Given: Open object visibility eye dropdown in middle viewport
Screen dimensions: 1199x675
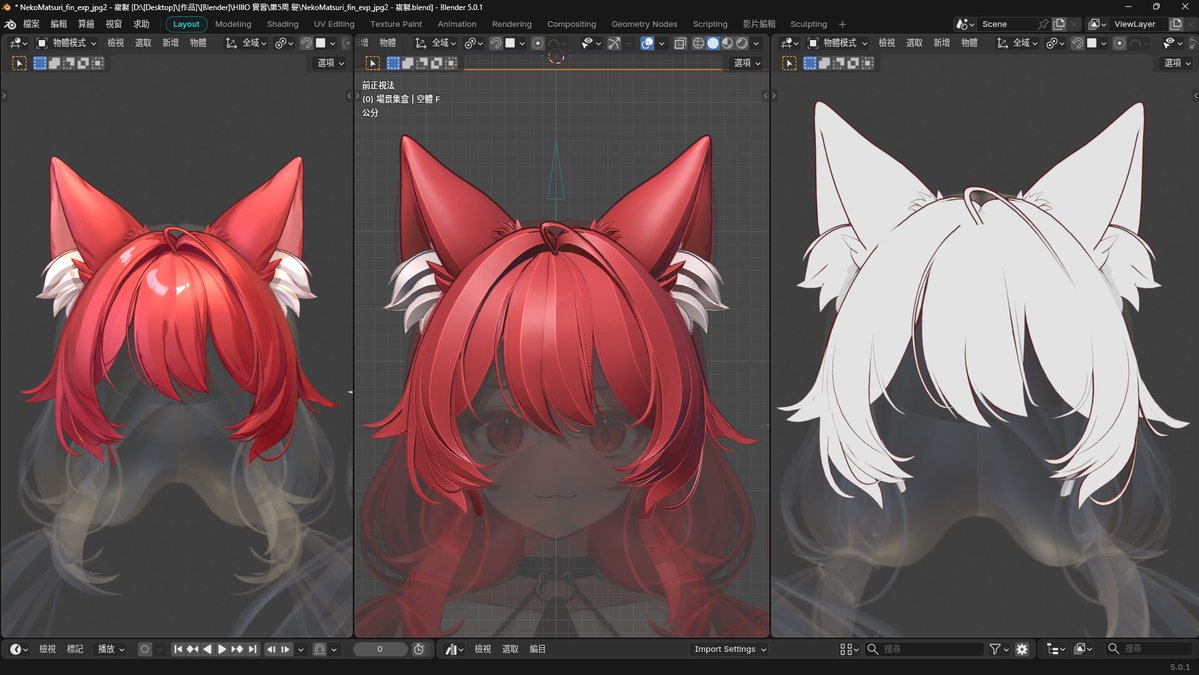Looking at the screenshot, I should point(591,43).
